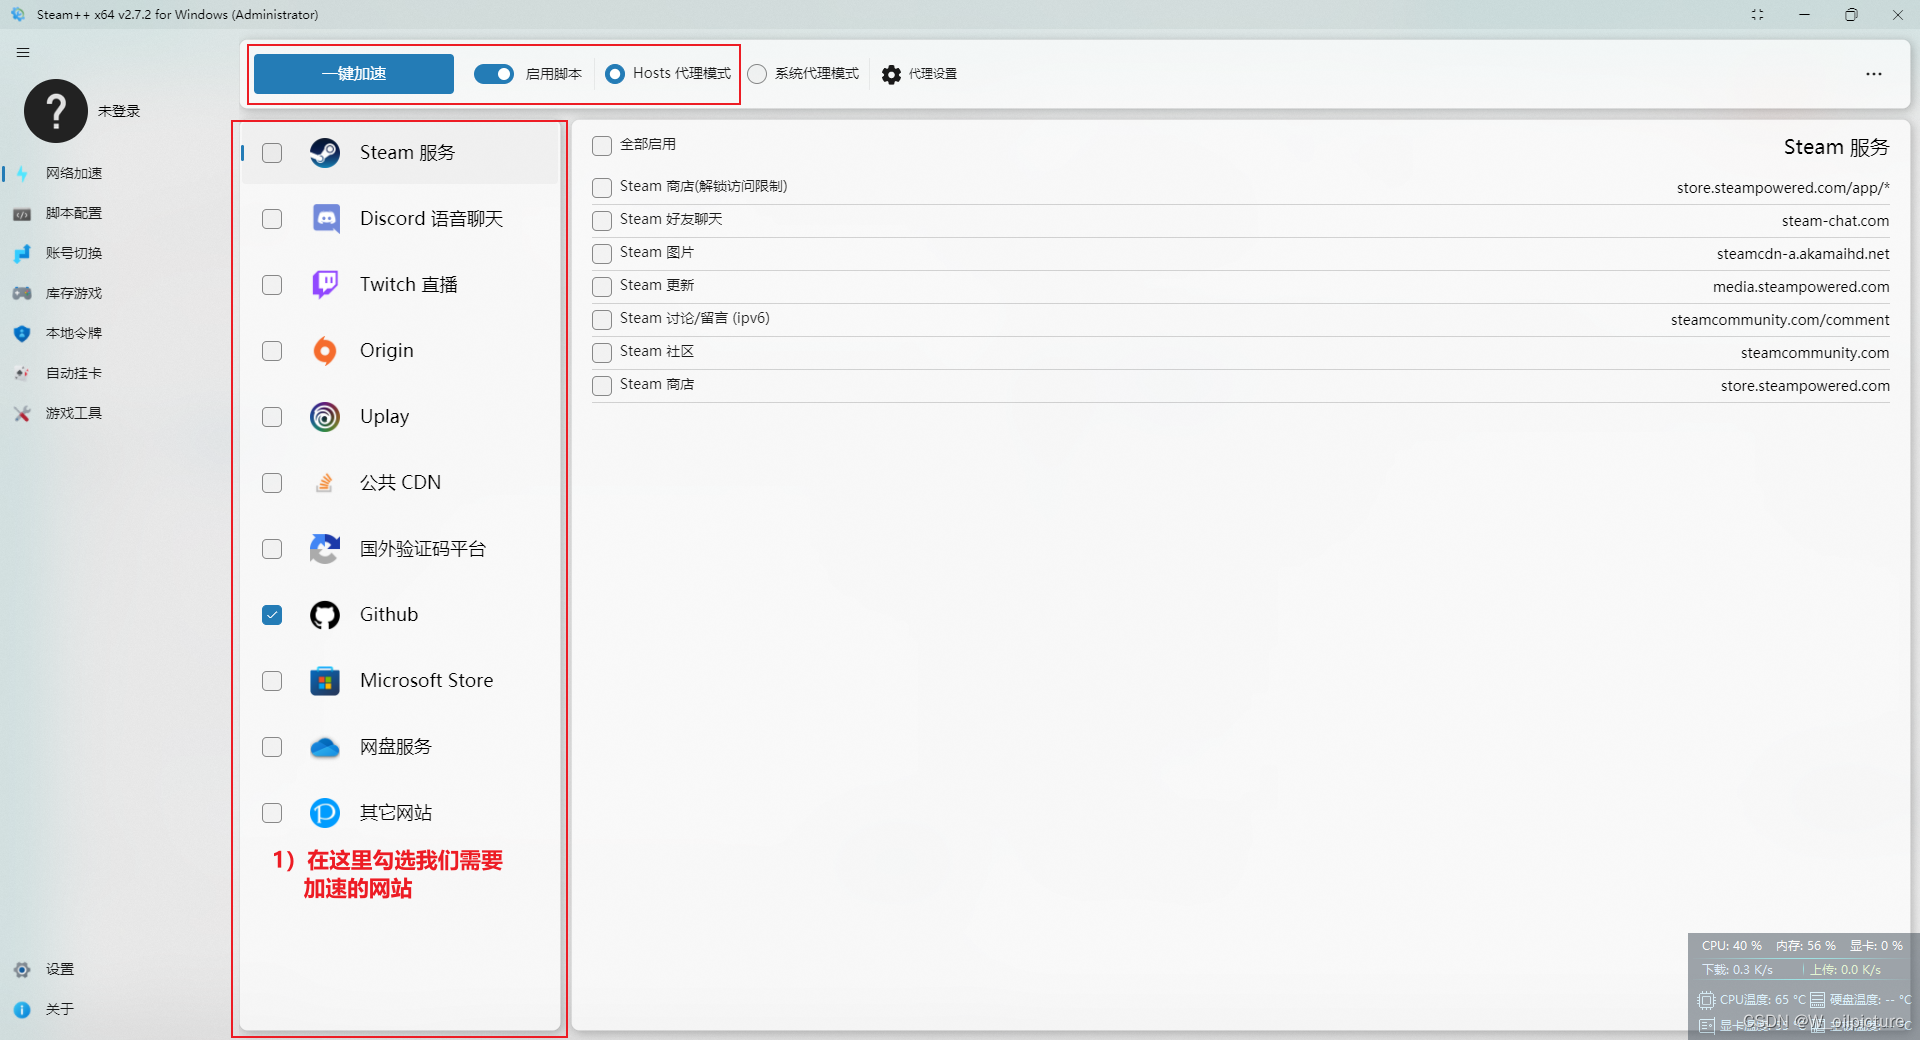Screen dimensions: 1920x1040
Task: Check the 其它网站 checkbox
Action: (272, 813)
